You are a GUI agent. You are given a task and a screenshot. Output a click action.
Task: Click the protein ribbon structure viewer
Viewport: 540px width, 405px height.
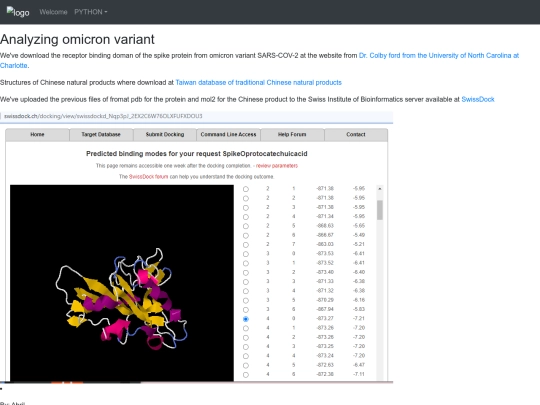pos(122,283)
